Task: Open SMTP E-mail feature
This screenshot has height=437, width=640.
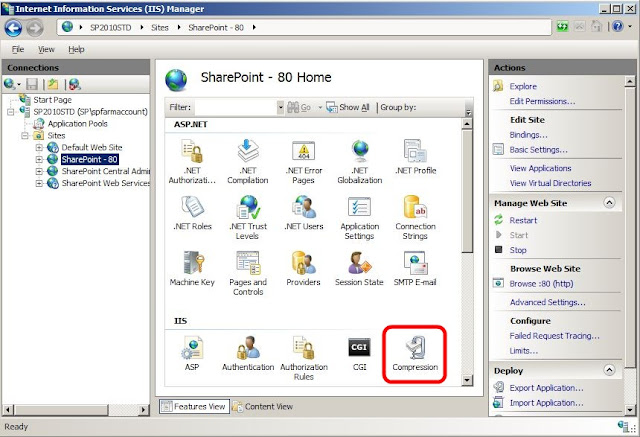Action: pyautogui.click(x=416, y=269)
